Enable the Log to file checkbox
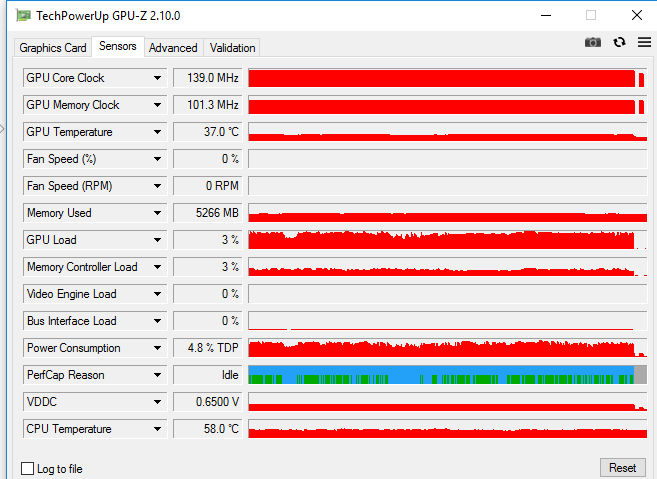 pos(27,468)
